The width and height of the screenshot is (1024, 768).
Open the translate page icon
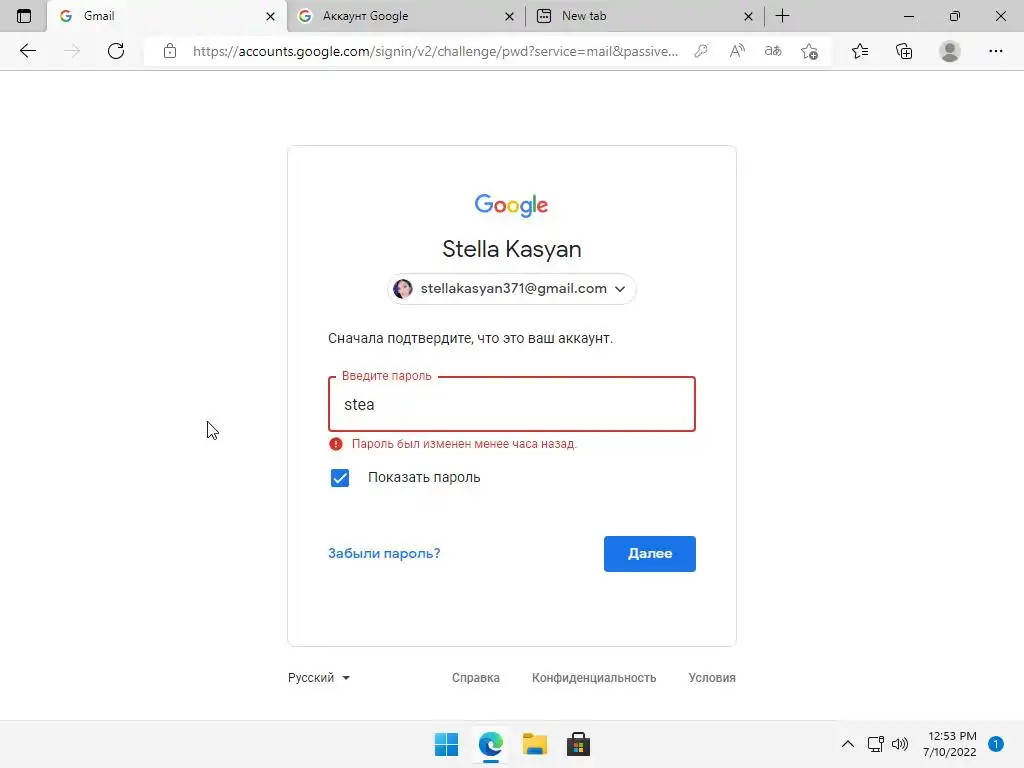pyautogui.click(x=773, y=51)
